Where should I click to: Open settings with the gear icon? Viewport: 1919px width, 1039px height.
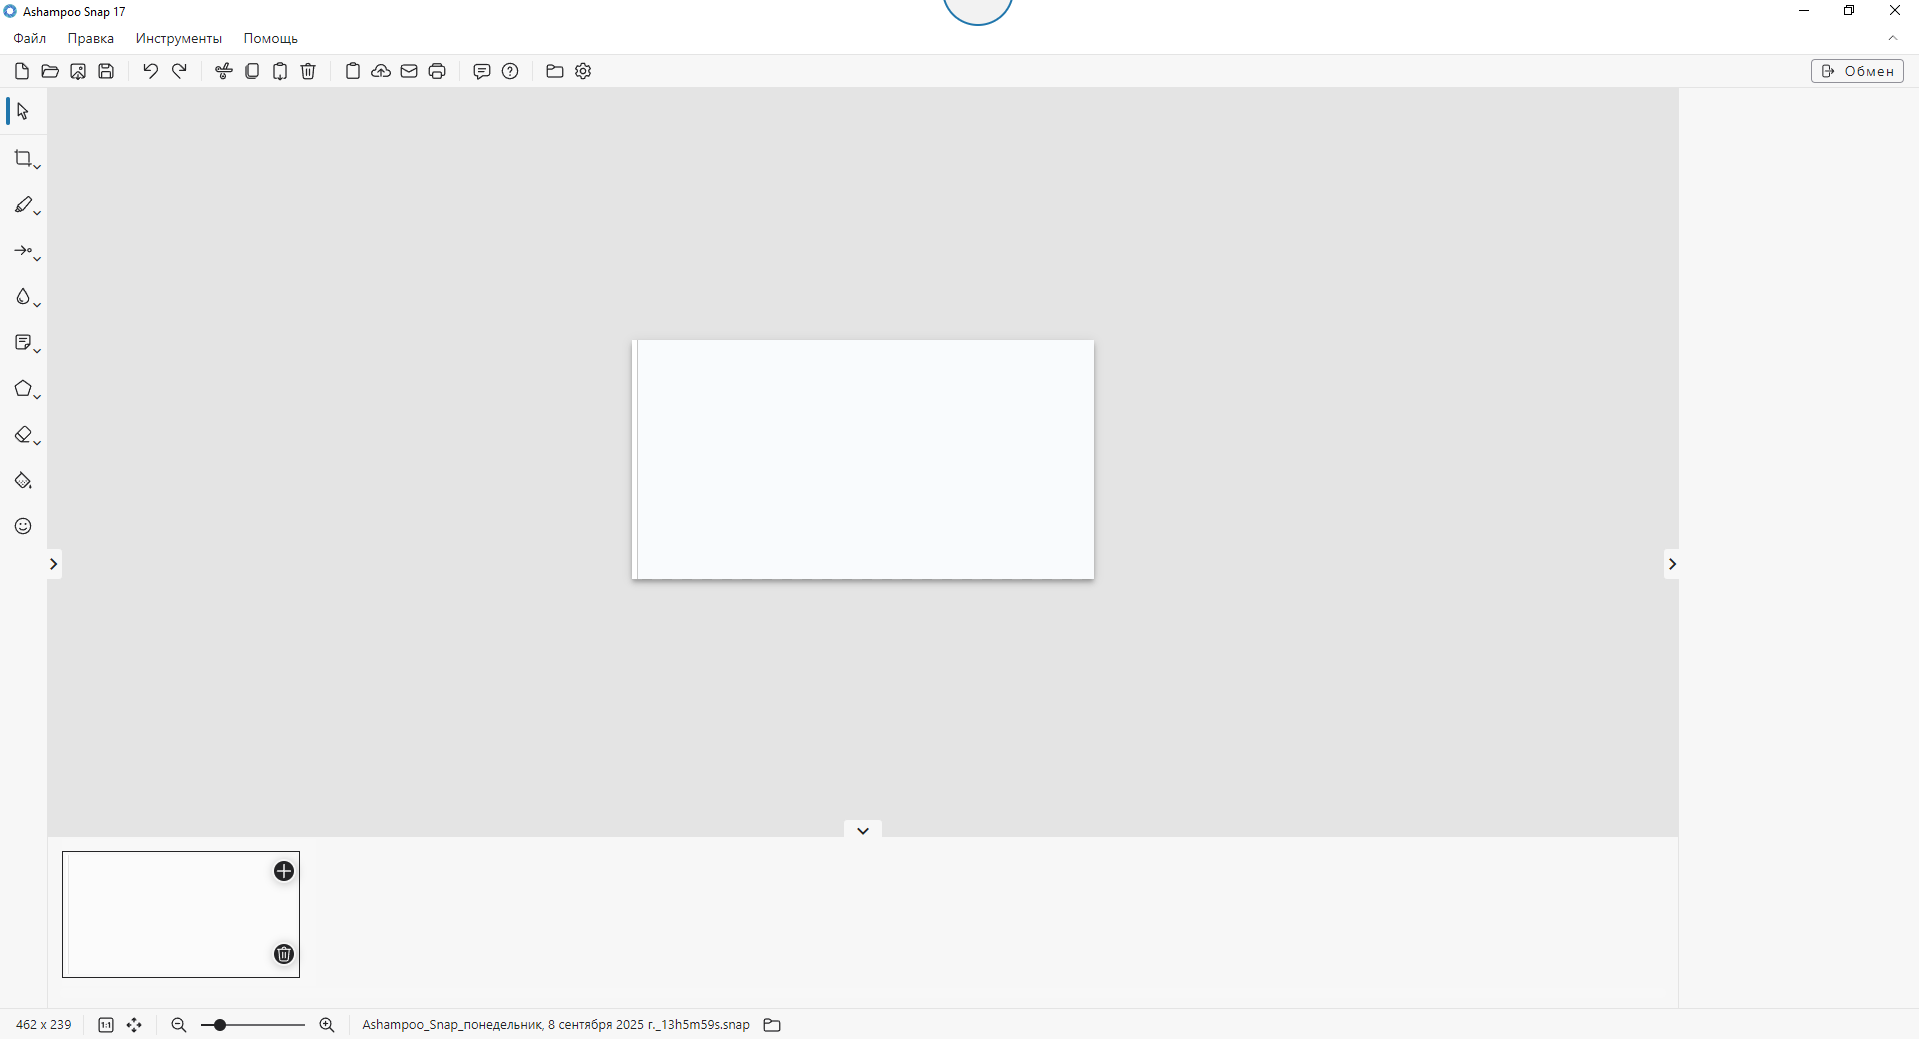click(x=583, y=71)
